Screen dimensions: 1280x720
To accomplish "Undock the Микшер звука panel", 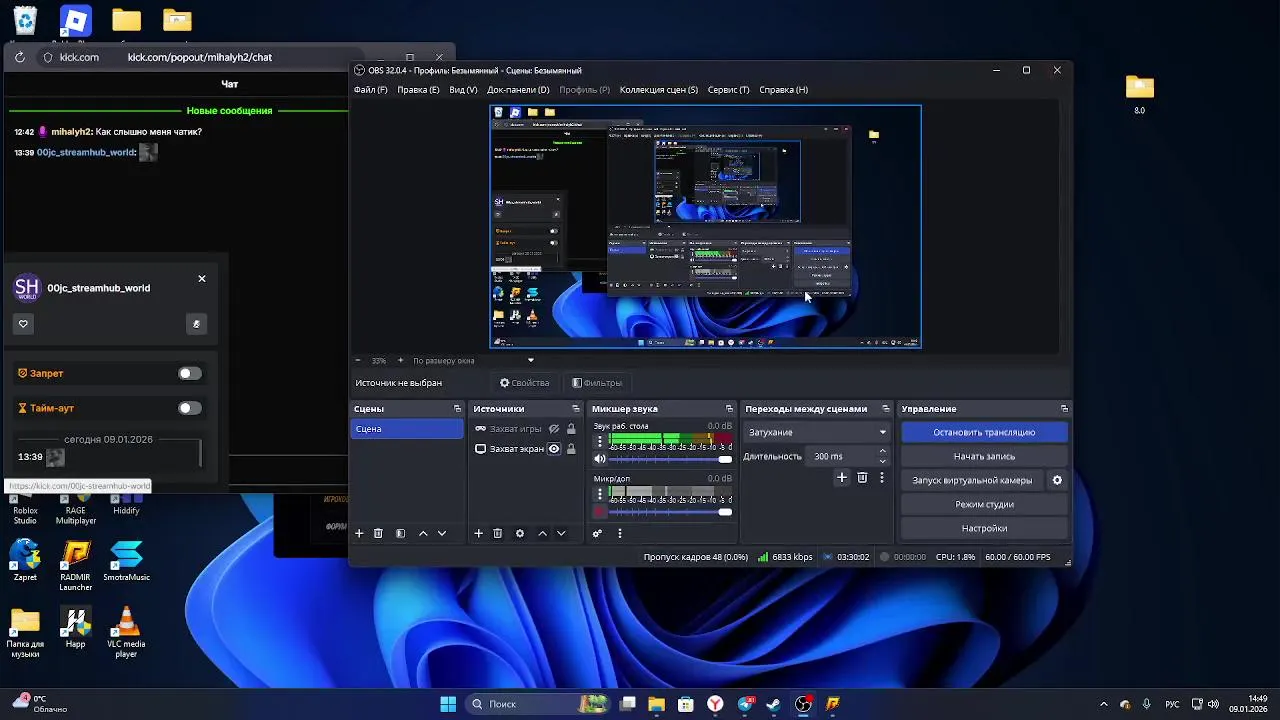I will tap(730, 409).
